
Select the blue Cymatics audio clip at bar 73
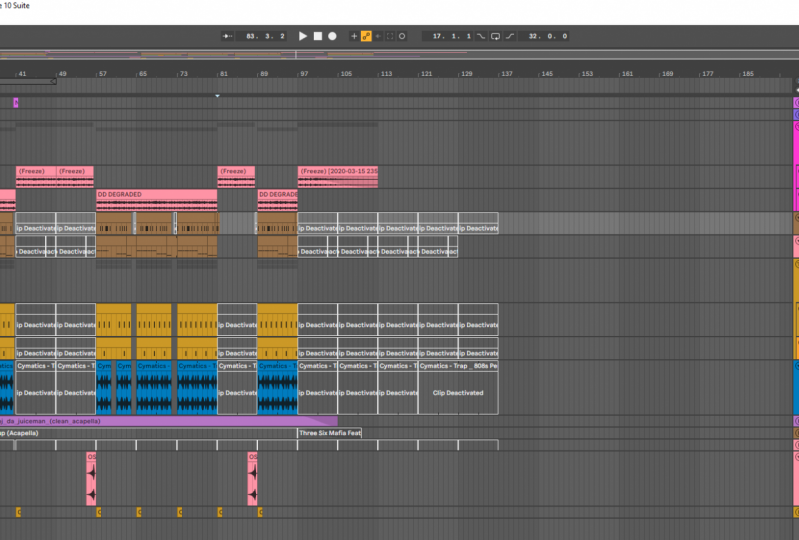coord(197,387)
